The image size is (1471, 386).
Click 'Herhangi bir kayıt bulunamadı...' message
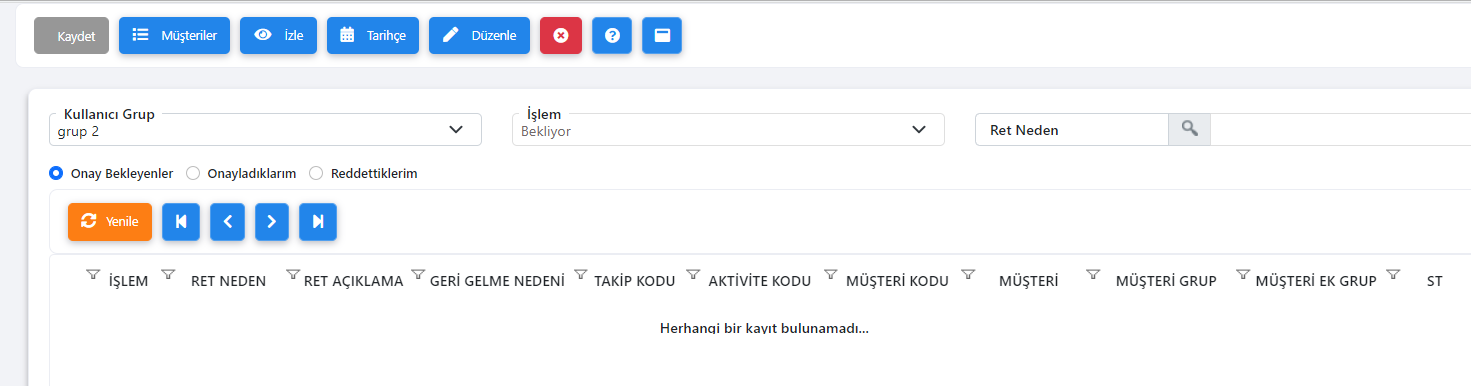764,328
